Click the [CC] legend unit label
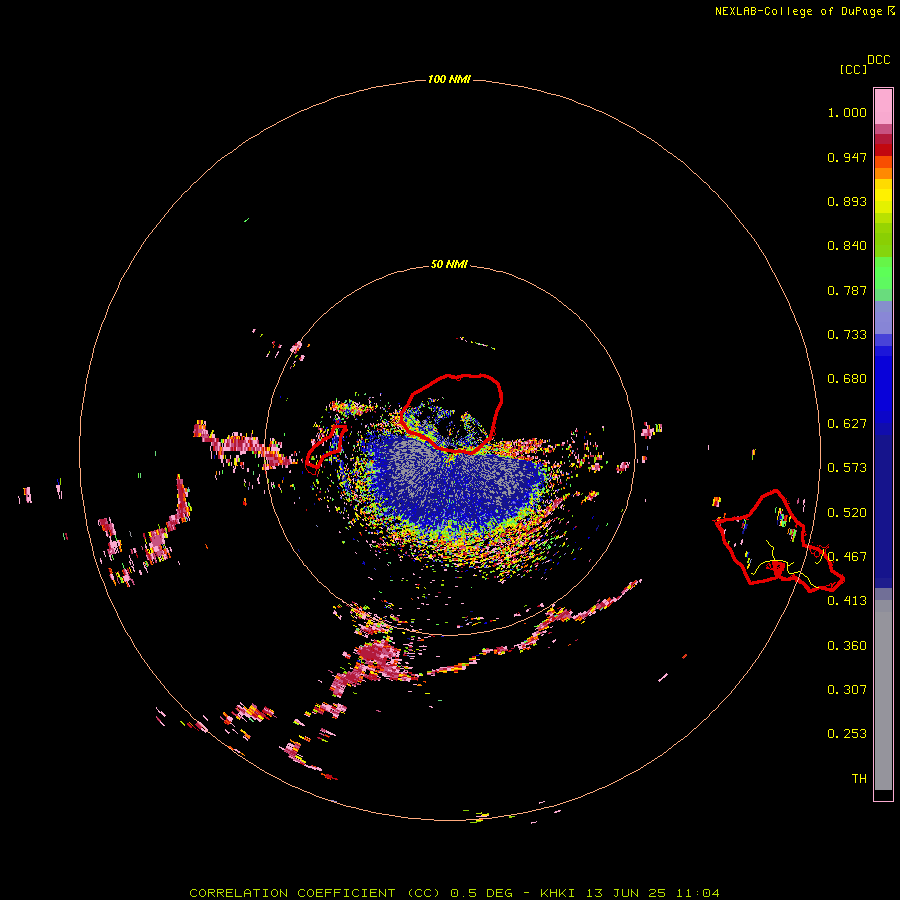 [853, 69]
